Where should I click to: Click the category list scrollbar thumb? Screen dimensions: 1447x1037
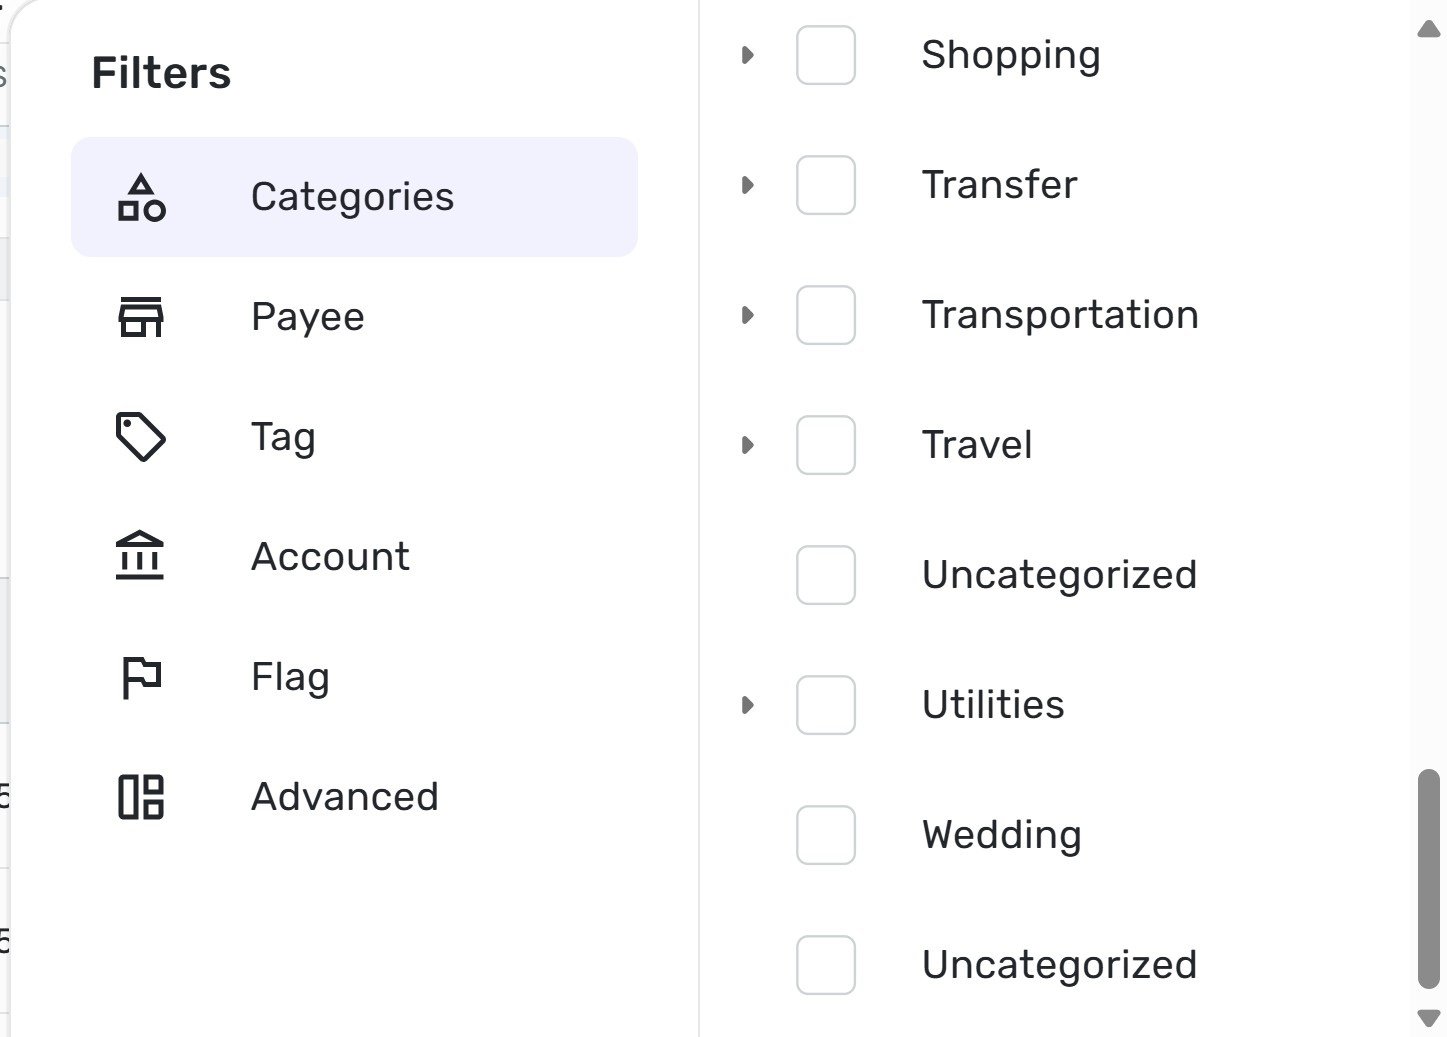tap(1429, 879)
